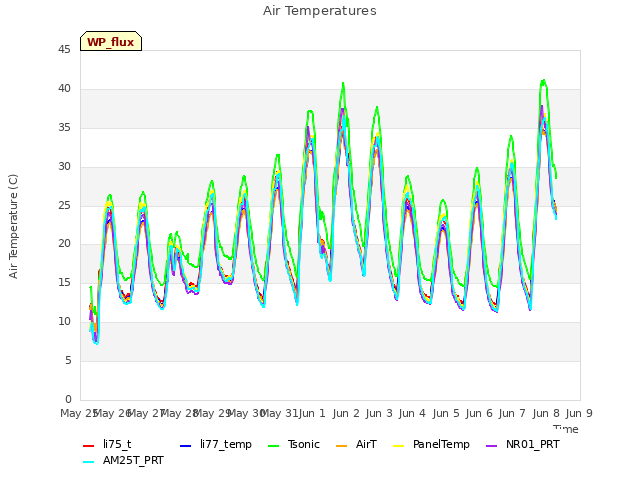The height and width of the screenshot is (480, 640).
Task: Click the Jun 5 x-axis tick label
Action: (x=446, y=413)
